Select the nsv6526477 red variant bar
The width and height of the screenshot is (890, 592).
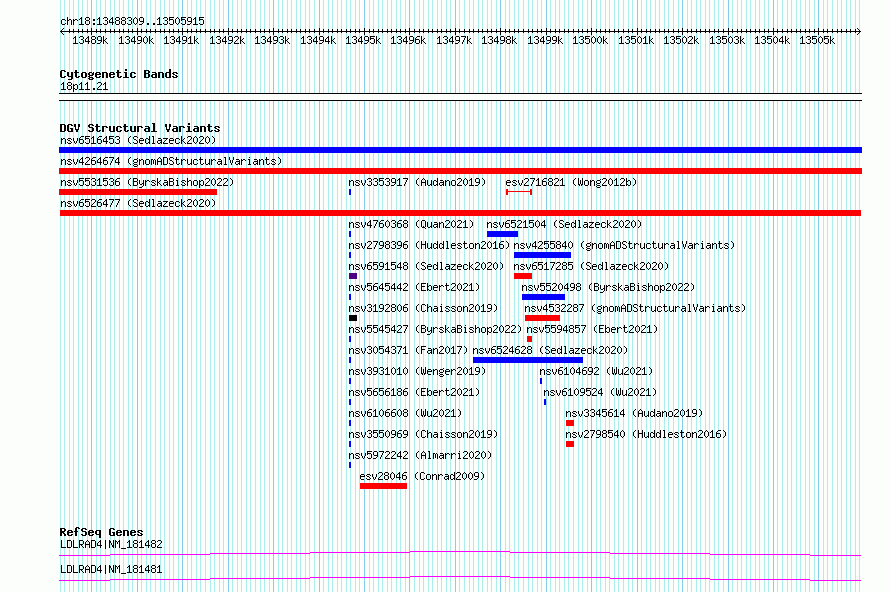[x=460, y=213]
